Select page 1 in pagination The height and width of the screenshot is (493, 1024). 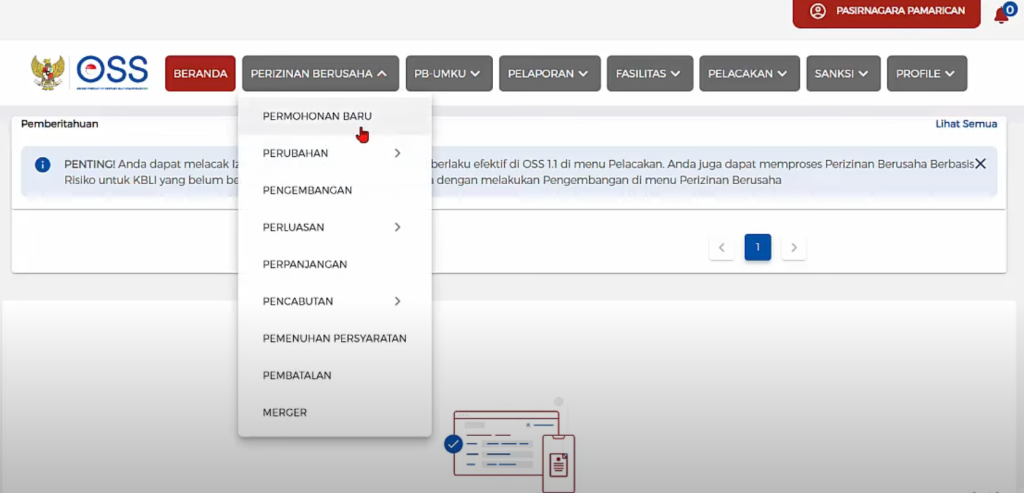(757, 247)
